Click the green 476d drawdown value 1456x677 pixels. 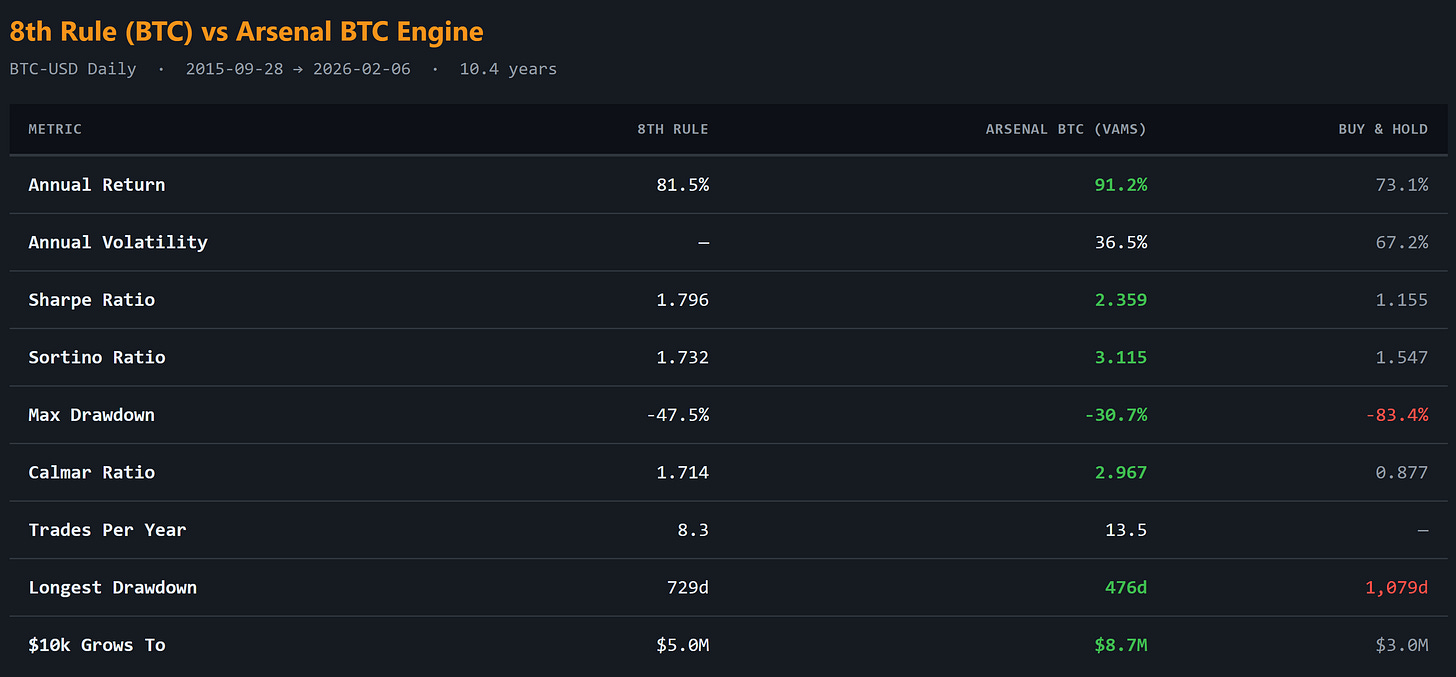1126,587
